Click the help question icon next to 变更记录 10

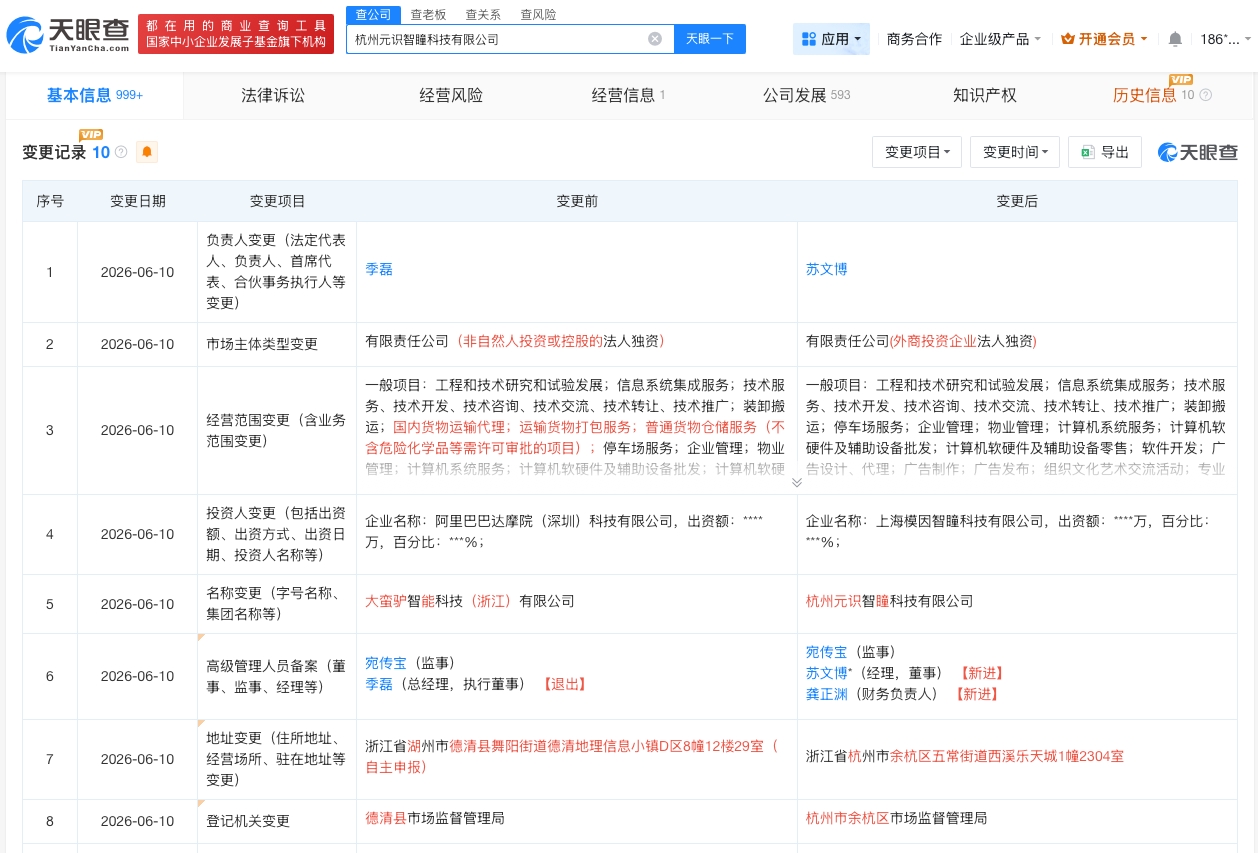point(121,152)
